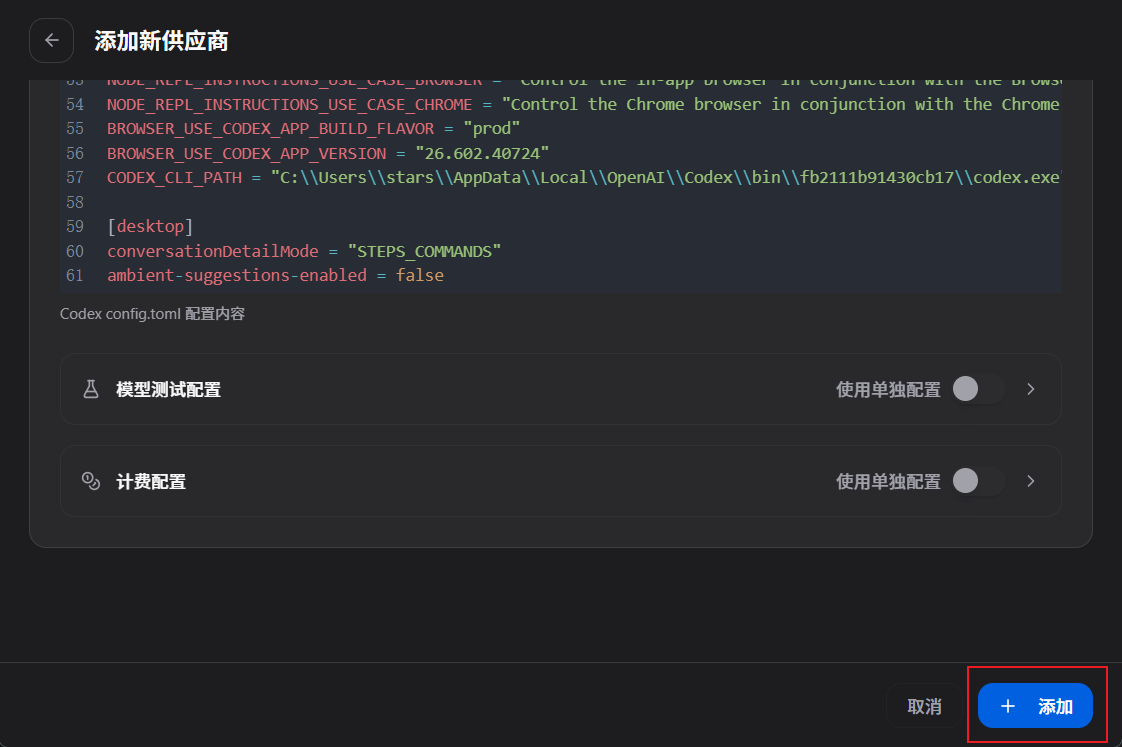Screen dimensions: 1122x747
Task: Click the 添加新供应商 page title
Action: click(x=161, y=41)
